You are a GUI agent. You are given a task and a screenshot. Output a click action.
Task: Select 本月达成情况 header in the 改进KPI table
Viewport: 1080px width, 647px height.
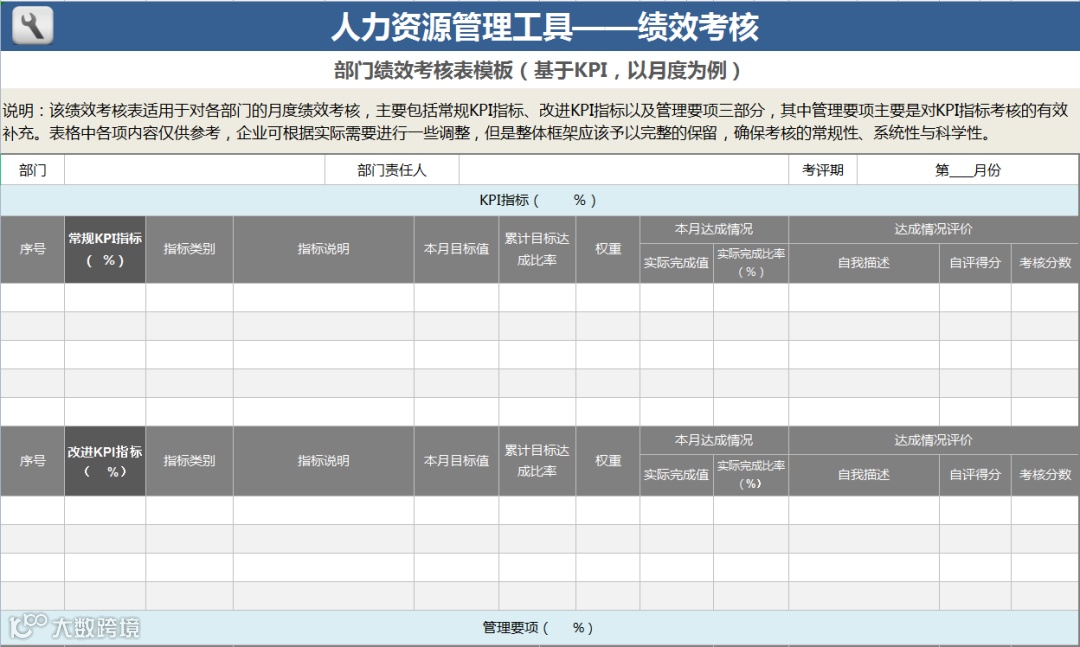click(714, 440)
